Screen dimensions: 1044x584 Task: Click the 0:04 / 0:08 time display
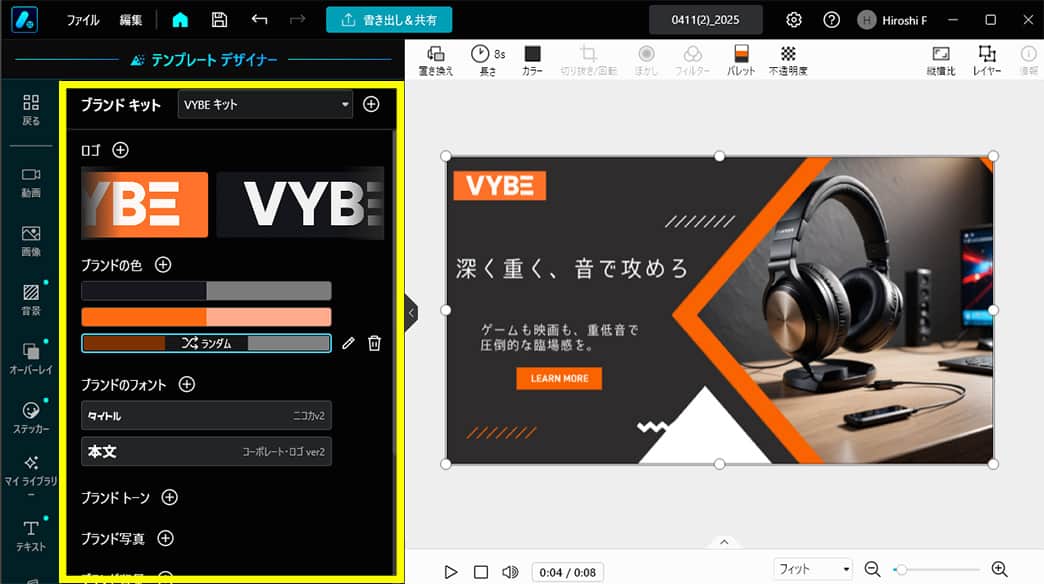tap(567, 572)
